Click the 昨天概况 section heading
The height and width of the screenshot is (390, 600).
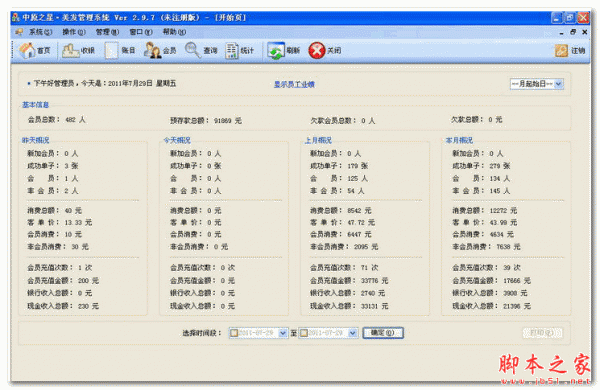36,140
